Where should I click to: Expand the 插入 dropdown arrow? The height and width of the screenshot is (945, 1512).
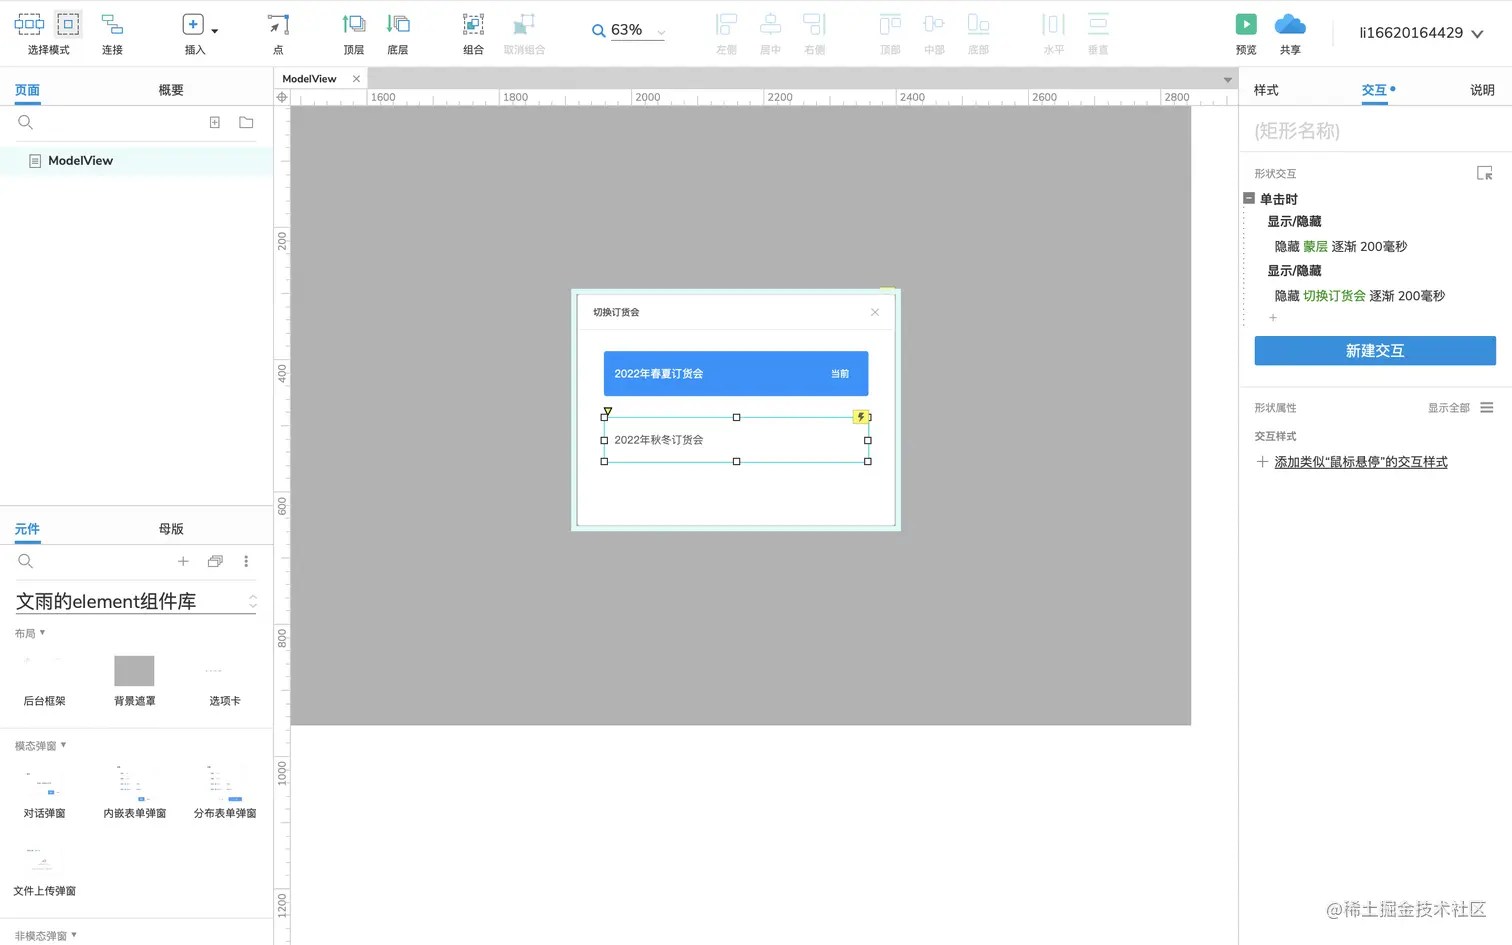214,31
